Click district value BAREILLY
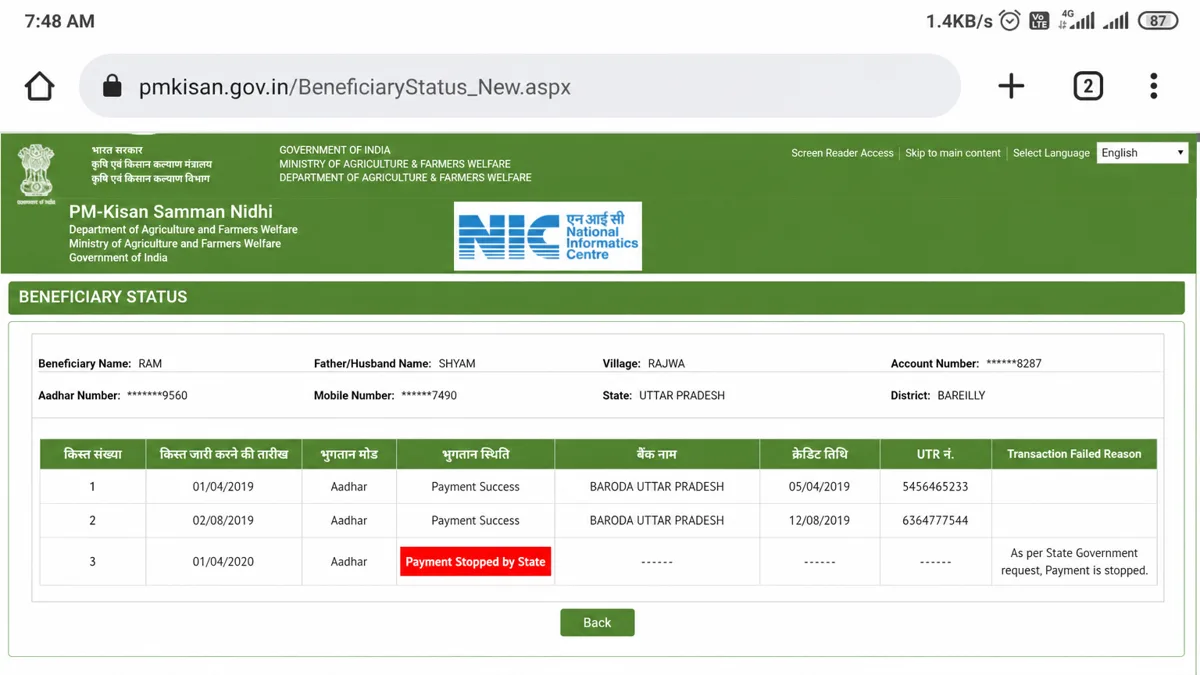Screen dimensions: 1200x675 pos(961,396)
